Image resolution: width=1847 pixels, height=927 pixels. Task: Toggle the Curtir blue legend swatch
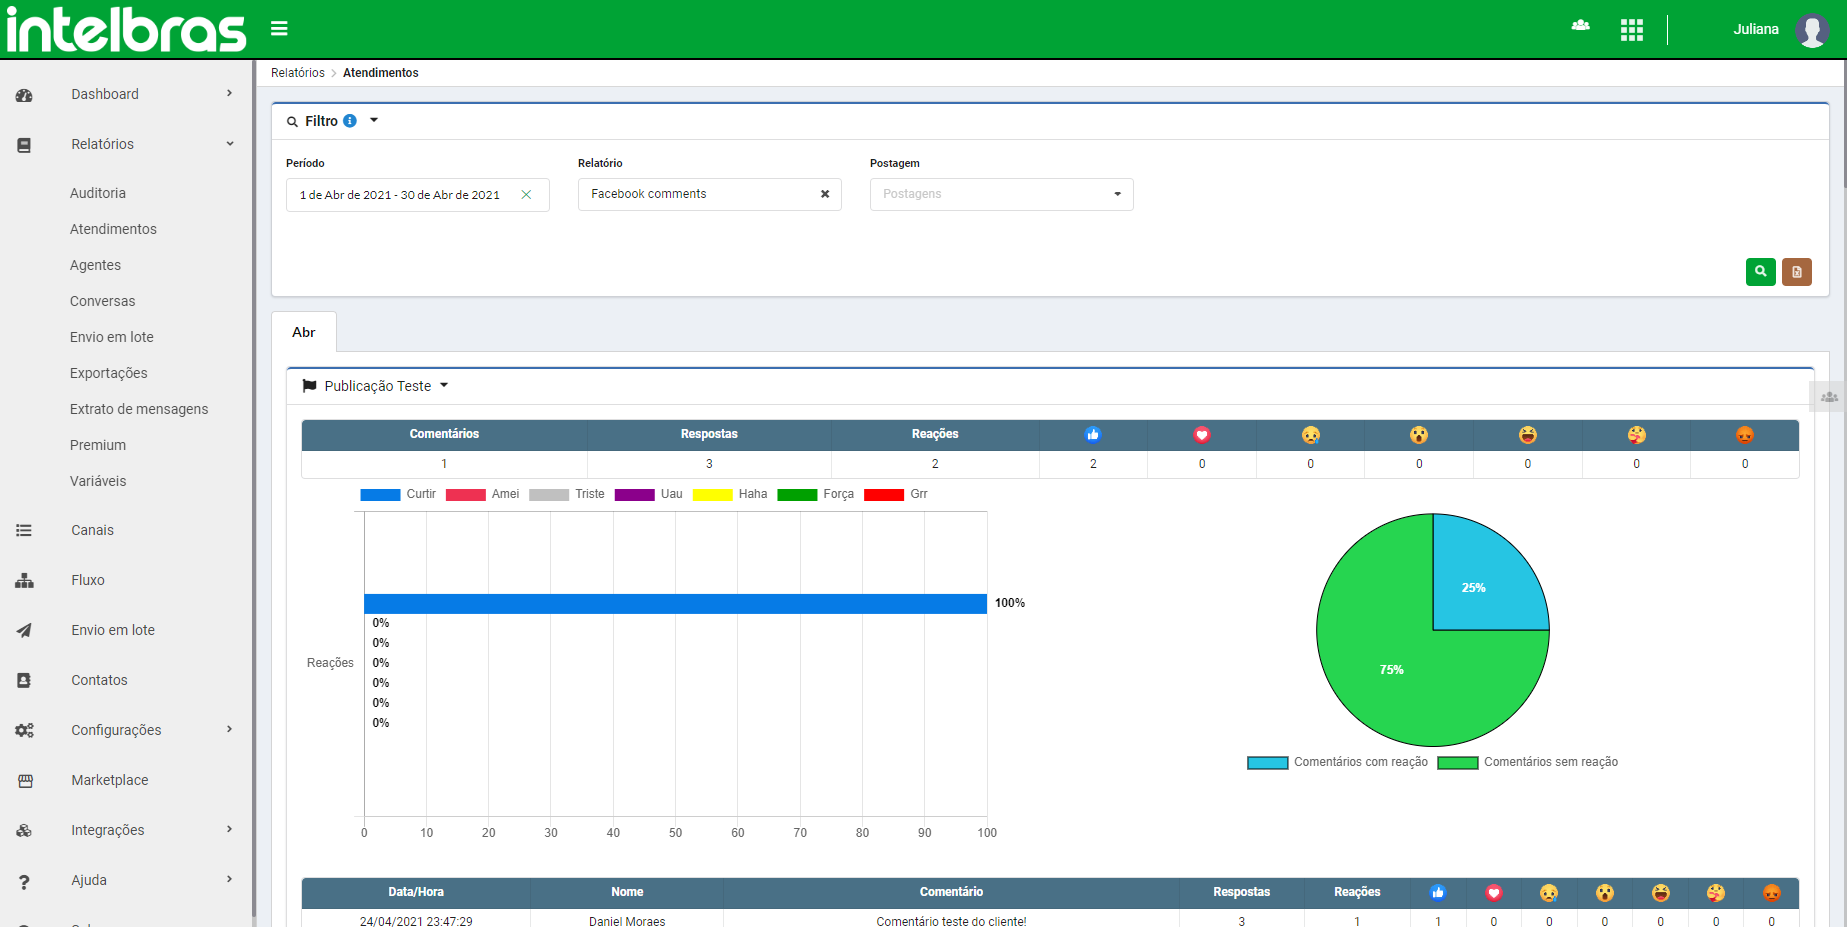[x=380, y=495]
